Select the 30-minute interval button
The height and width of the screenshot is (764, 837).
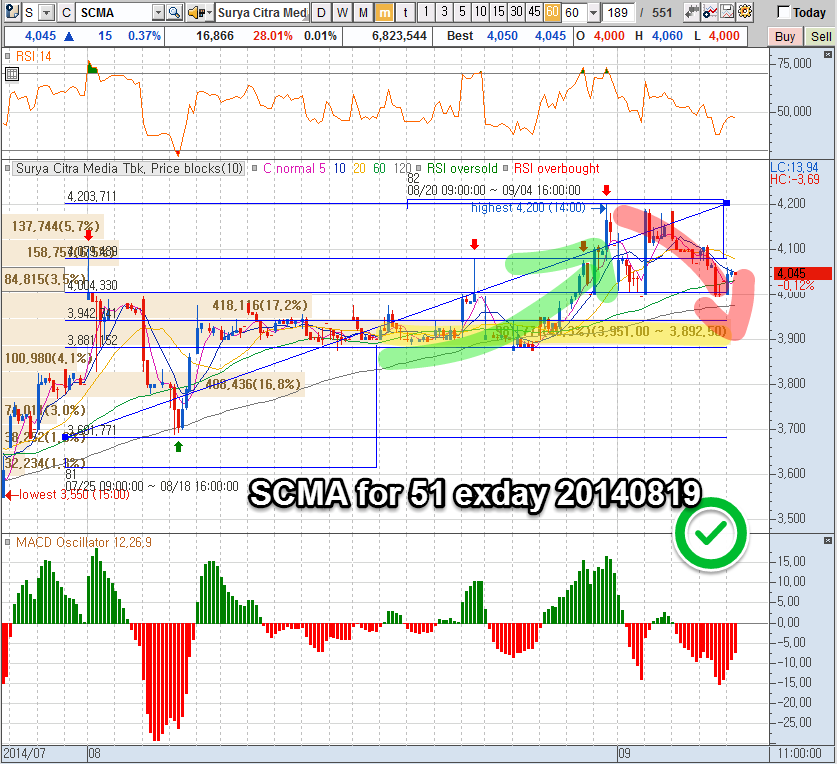[x=516, y=12]
